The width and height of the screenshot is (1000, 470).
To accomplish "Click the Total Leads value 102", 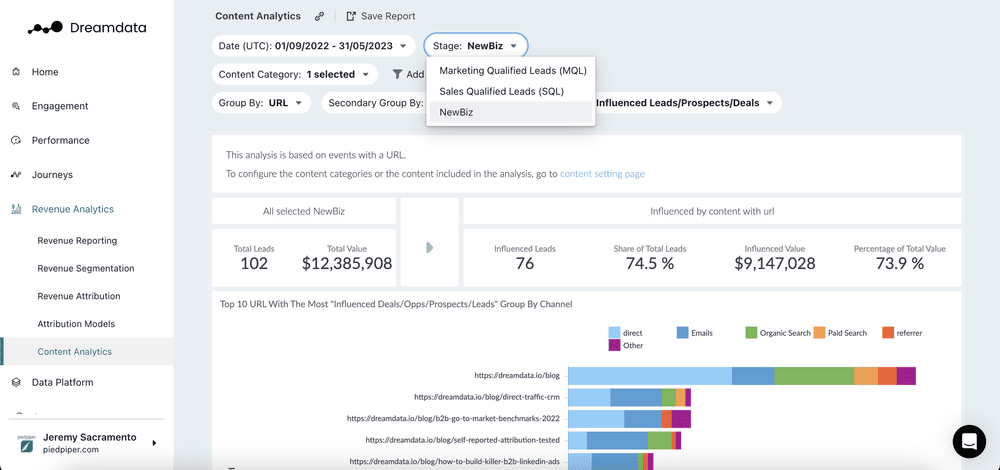I will [254, 263].
